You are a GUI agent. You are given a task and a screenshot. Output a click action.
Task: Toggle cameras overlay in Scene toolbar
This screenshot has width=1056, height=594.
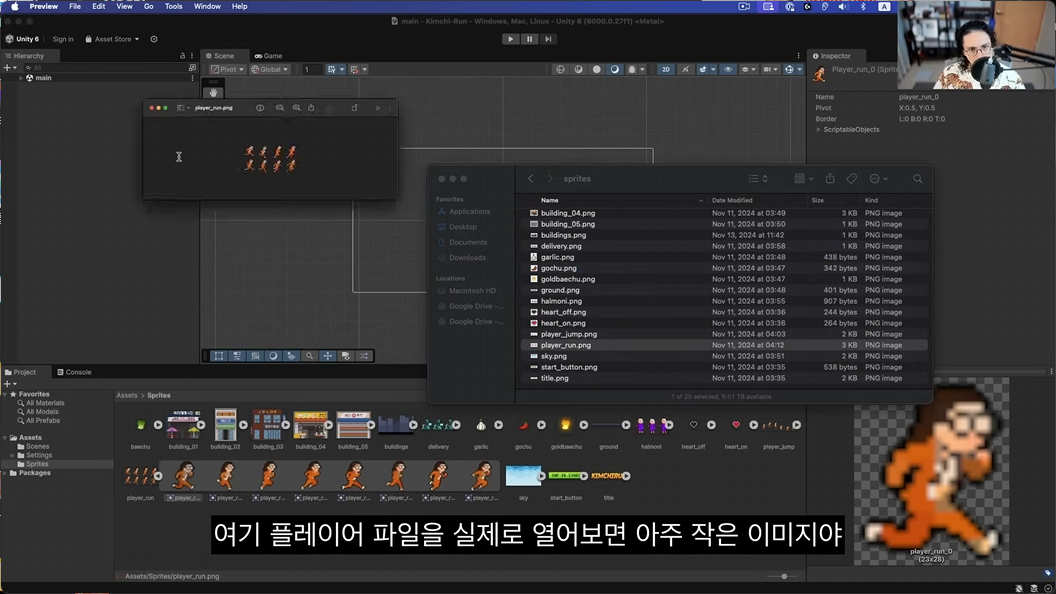346,356
